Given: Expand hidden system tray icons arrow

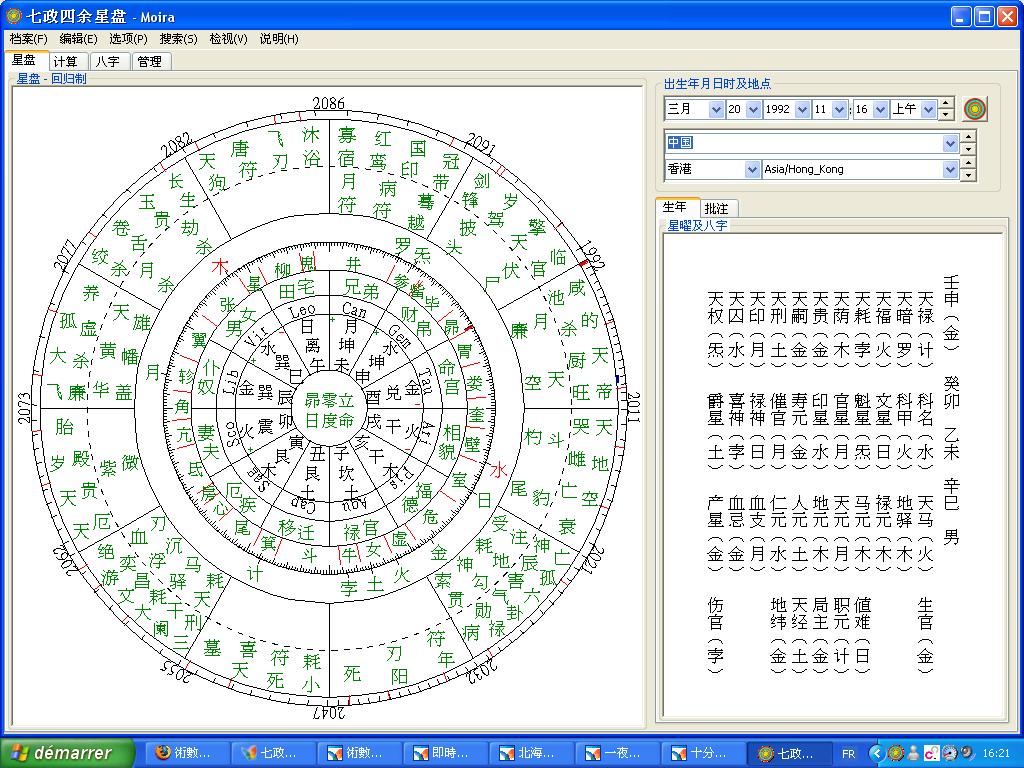Looking at the screenshot, I should point(877,753).
